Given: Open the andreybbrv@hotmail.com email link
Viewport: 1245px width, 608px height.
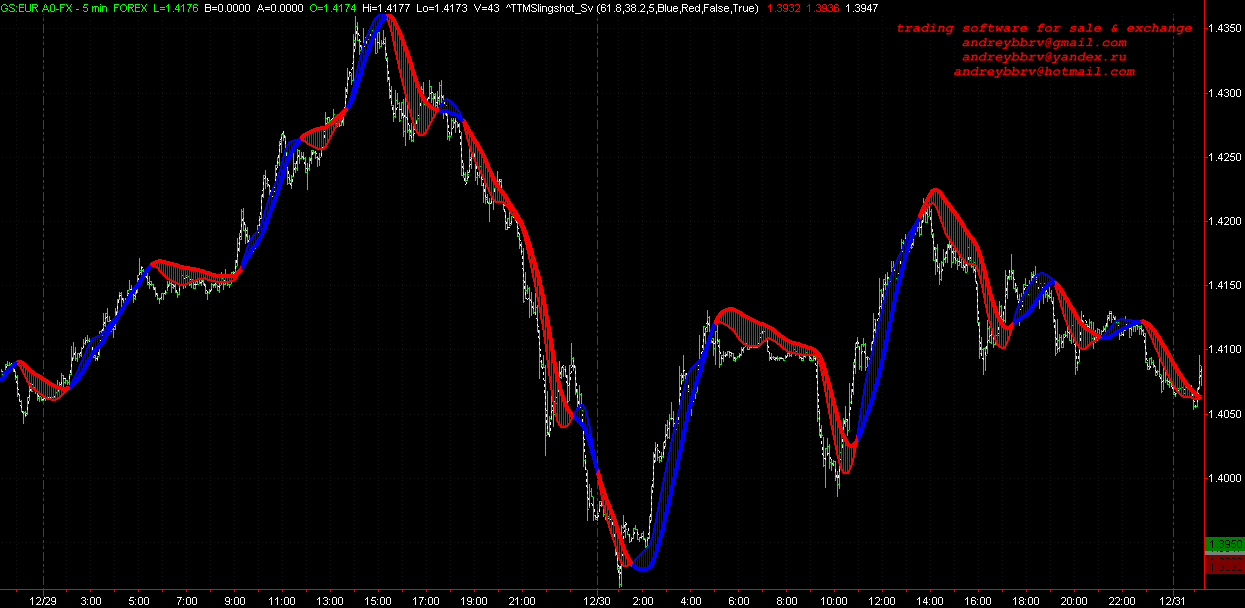Looking at the screenshot, I should [x=1044, y=72].
